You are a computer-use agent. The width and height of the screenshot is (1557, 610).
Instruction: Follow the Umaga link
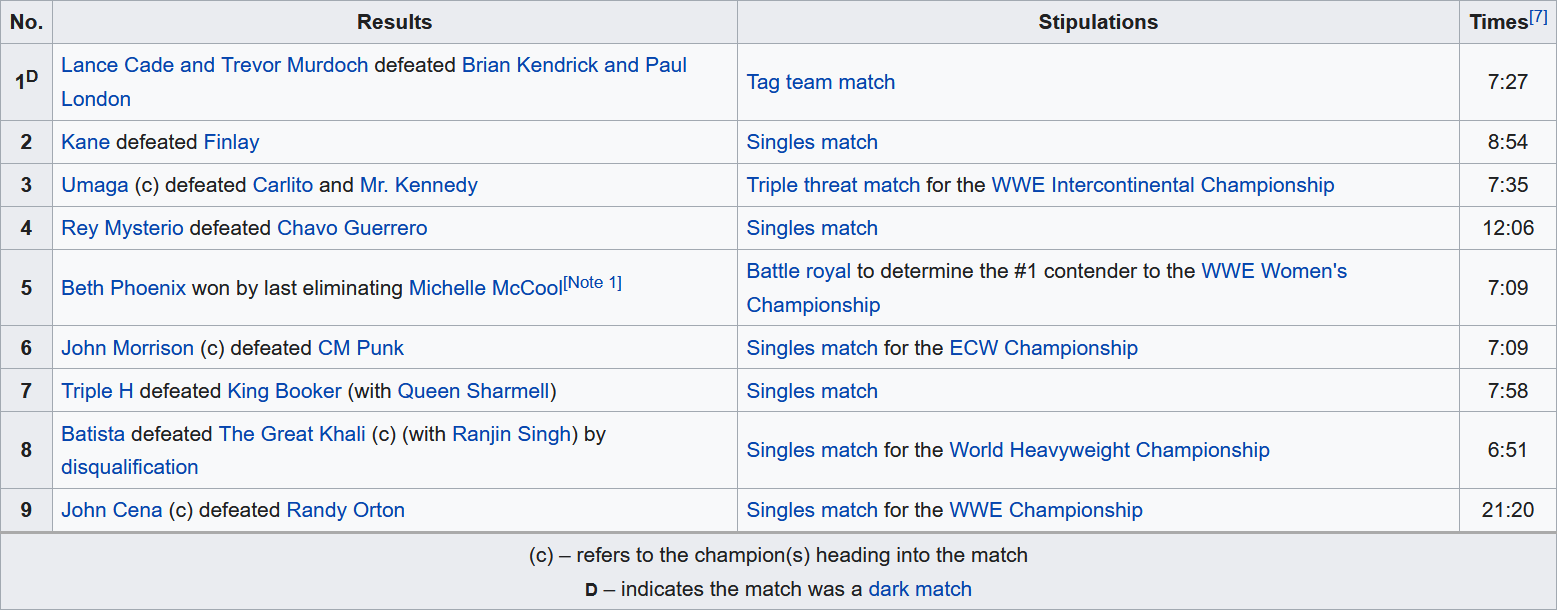pyautogui.click(x=95, y=185)
